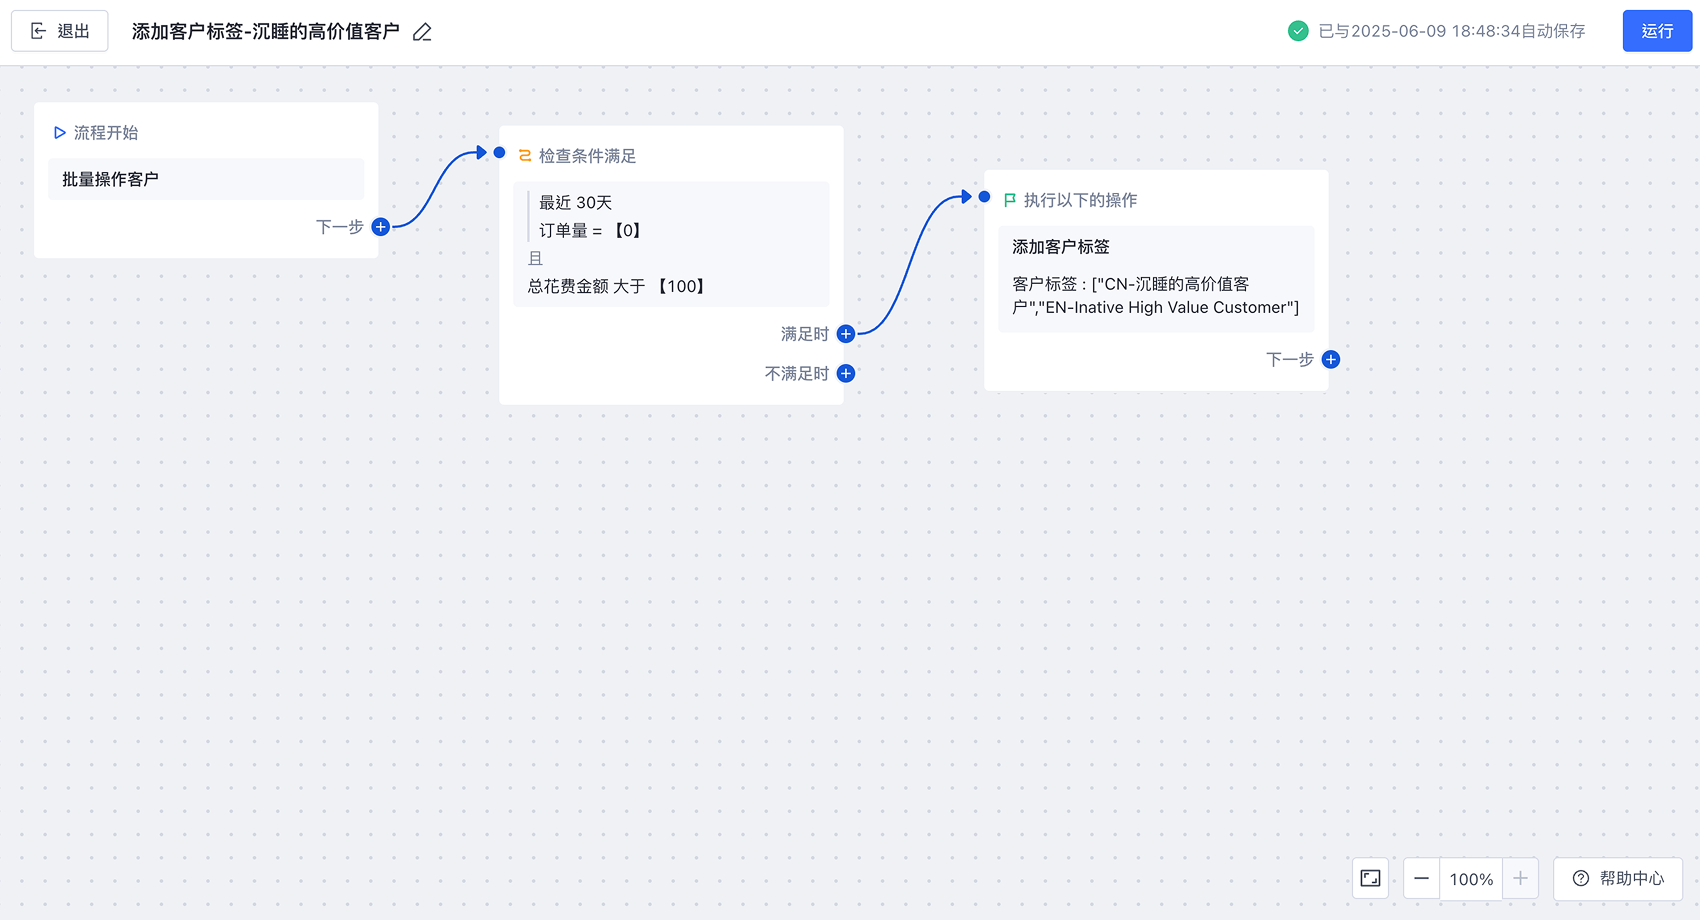Click the 退出 exit button

(60, 31)
